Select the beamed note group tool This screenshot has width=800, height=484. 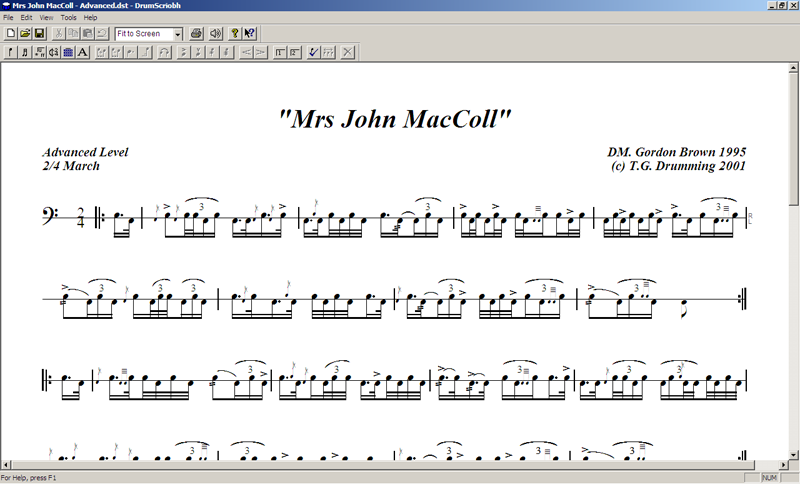[24, 52]
